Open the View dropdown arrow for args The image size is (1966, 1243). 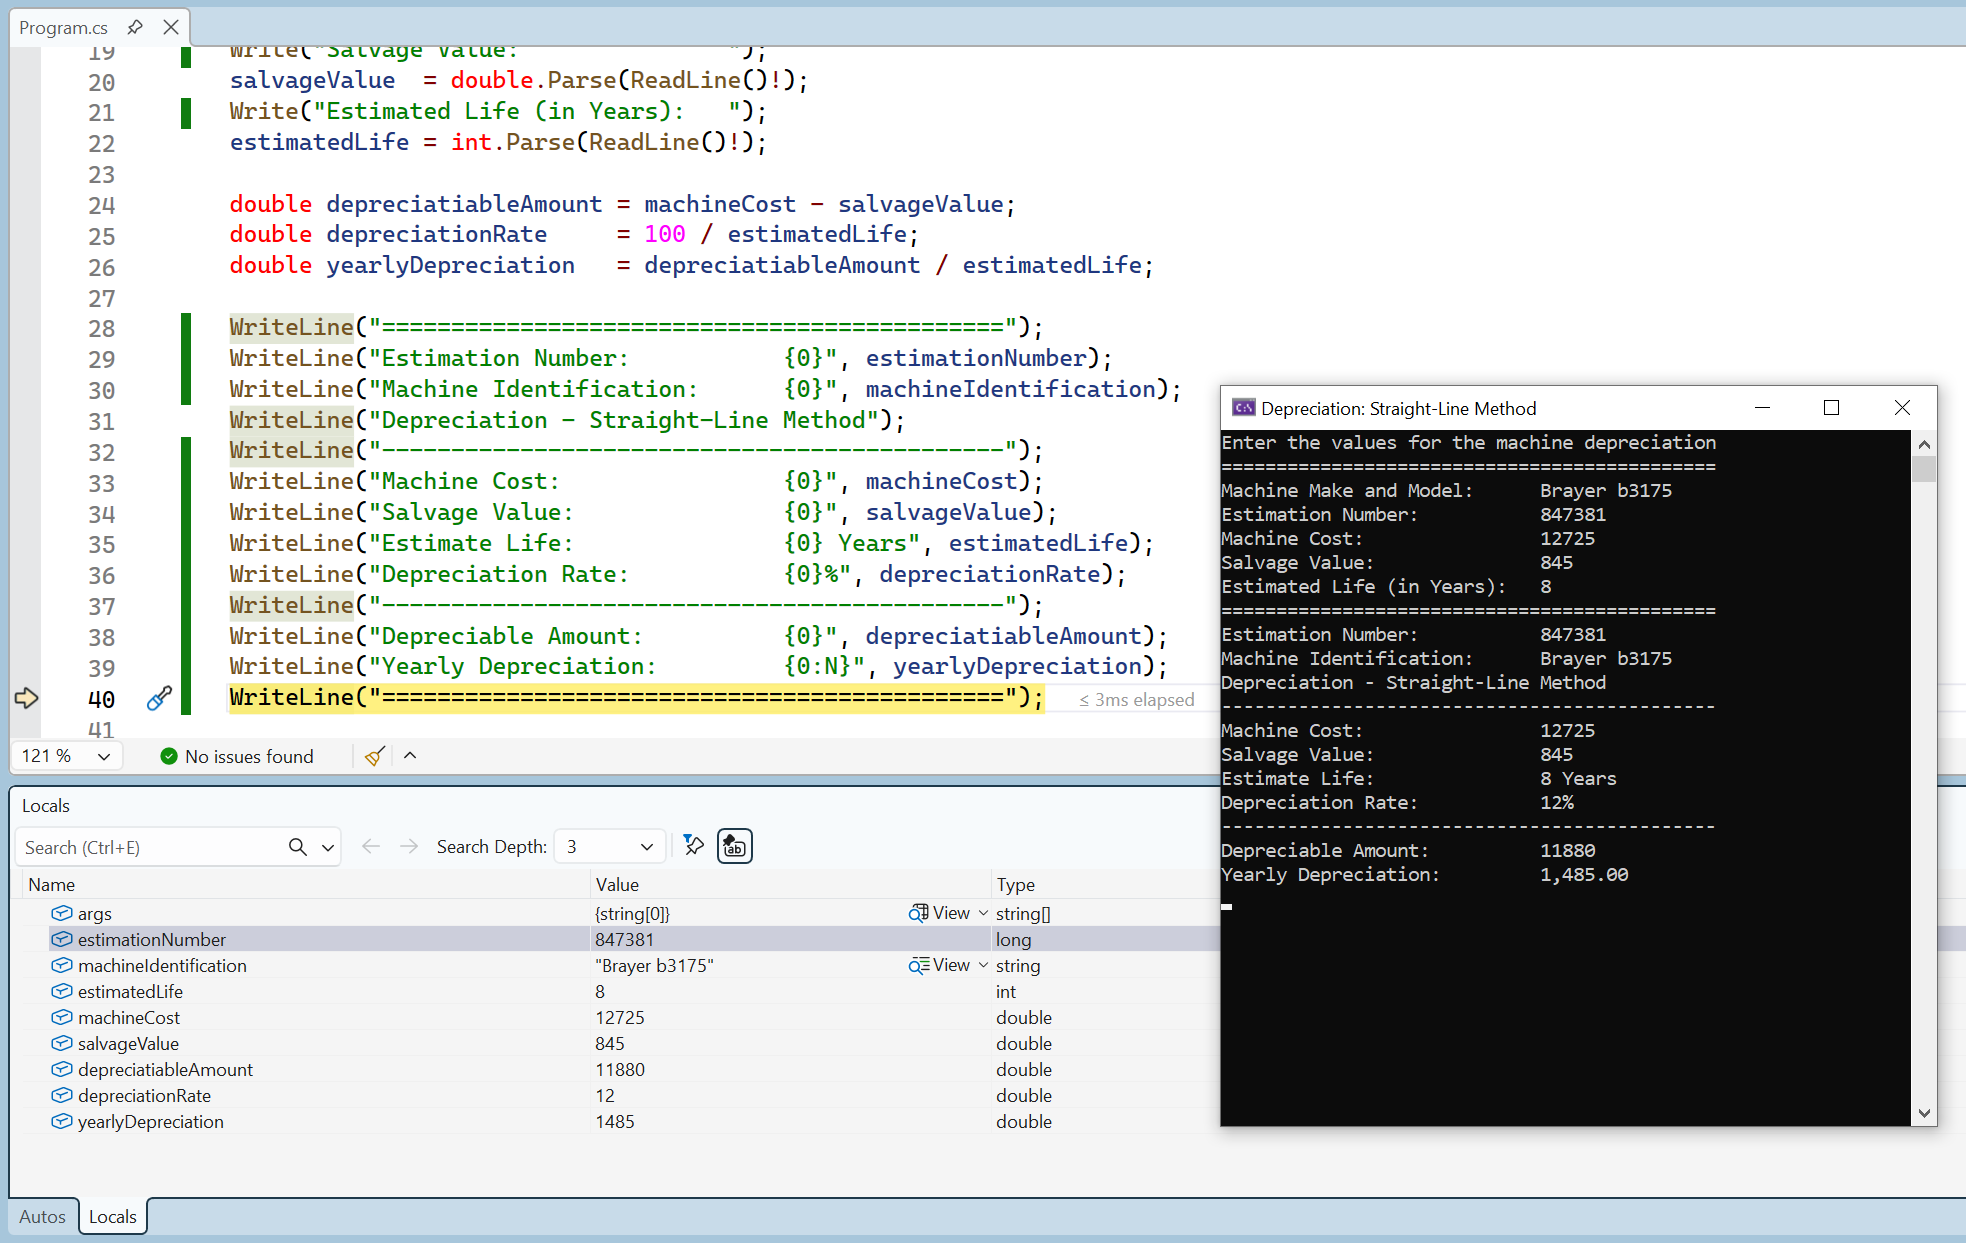click(983, 913)
